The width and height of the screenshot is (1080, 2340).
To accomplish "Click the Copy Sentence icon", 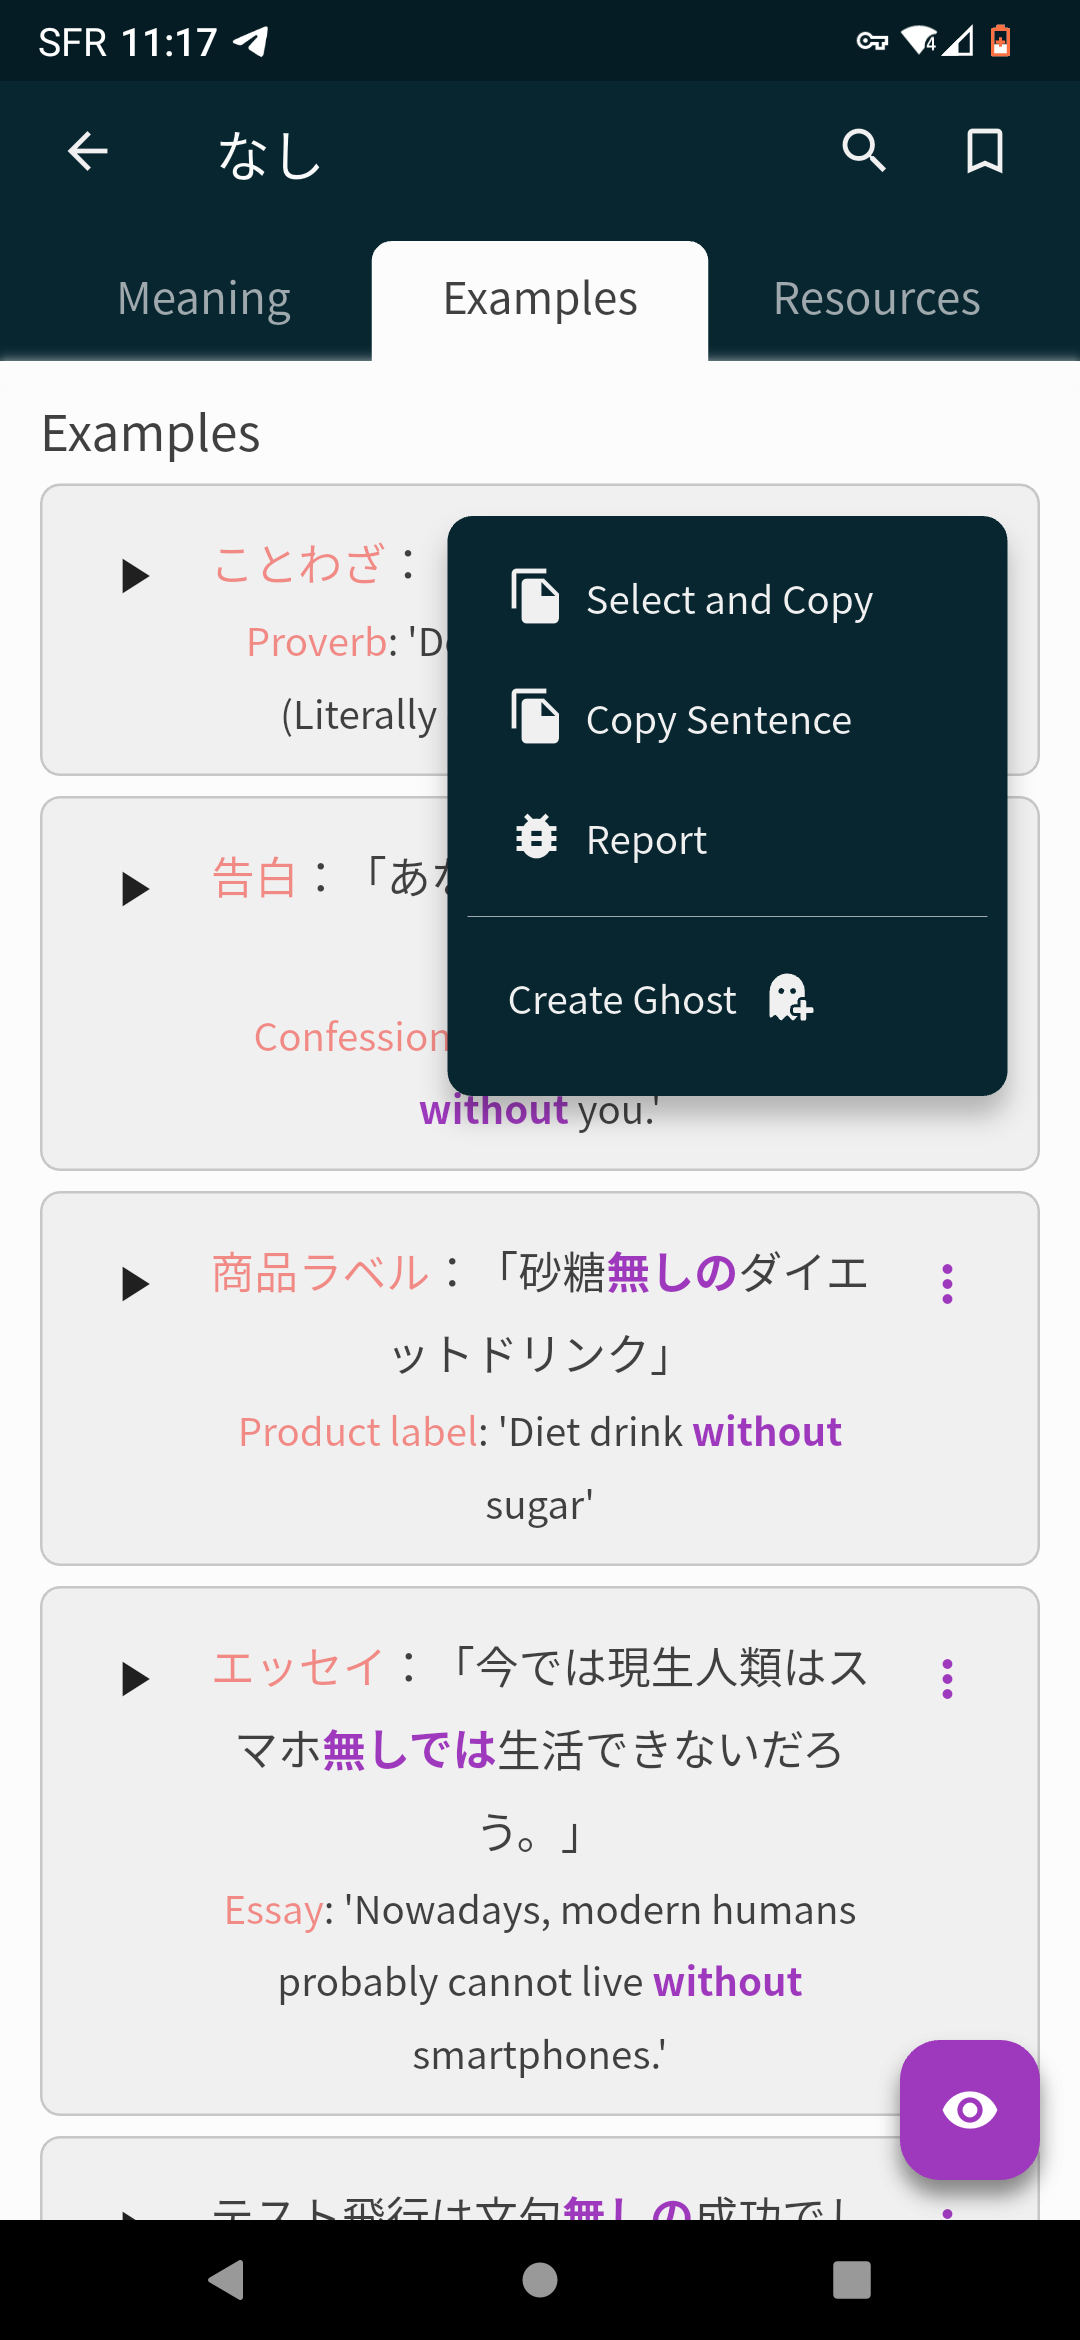I will [536, 717].
